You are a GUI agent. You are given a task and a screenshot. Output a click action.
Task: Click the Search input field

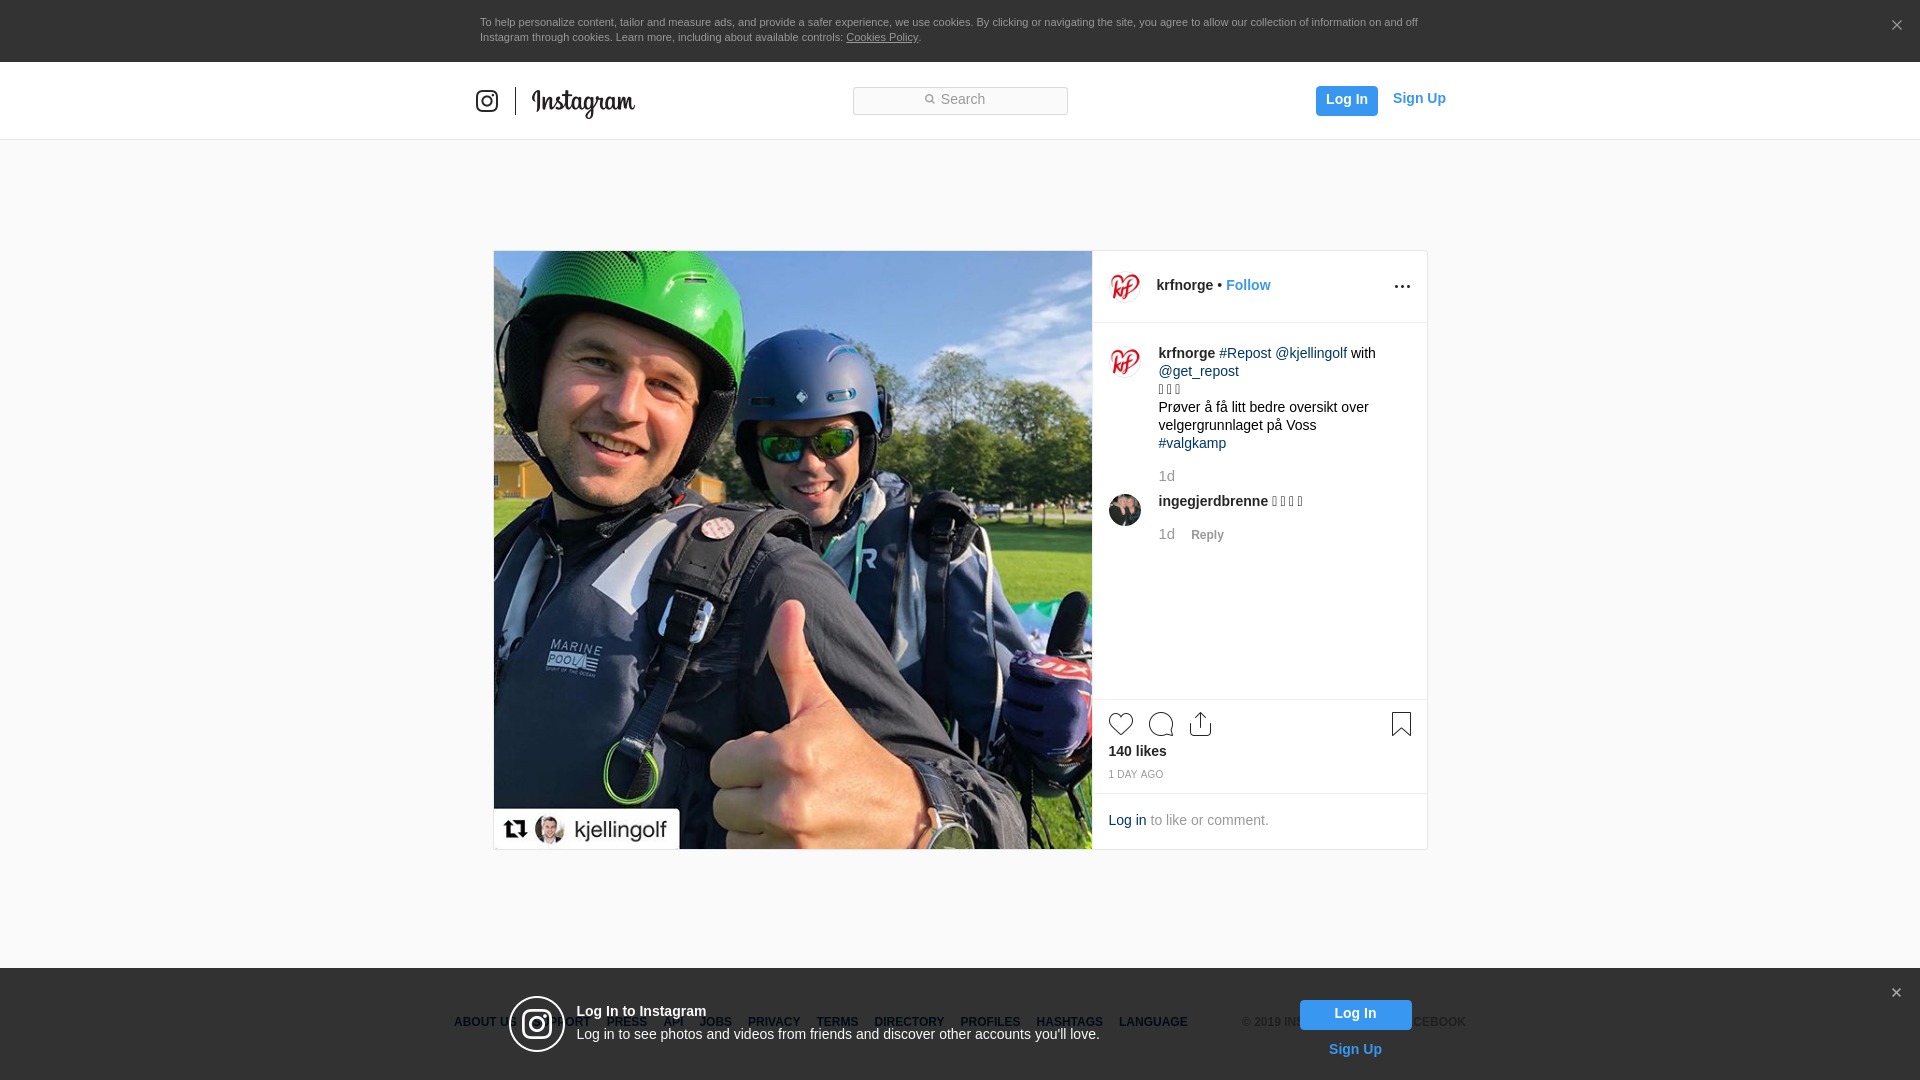point(960,100)
